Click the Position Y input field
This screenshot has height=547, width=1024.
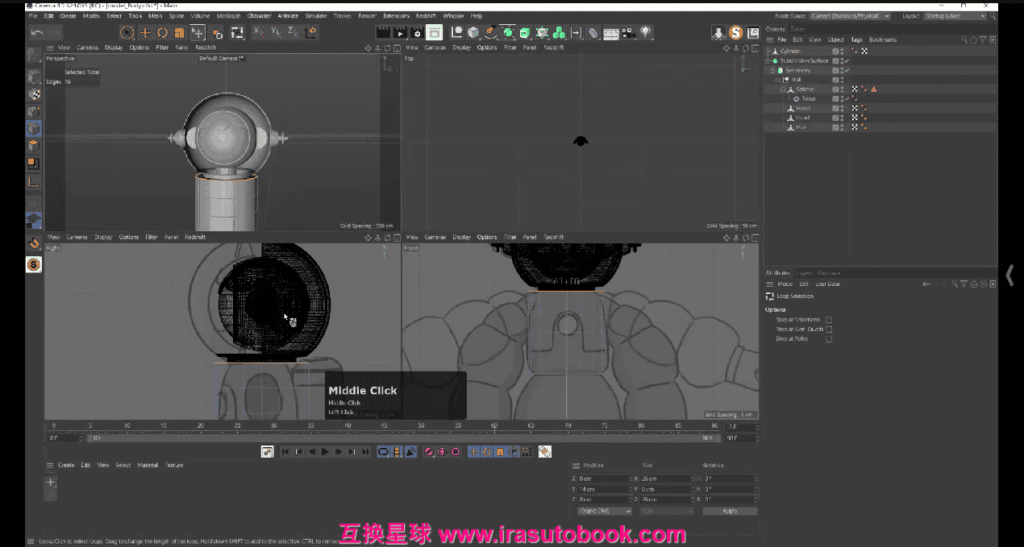tap(603, 489)
